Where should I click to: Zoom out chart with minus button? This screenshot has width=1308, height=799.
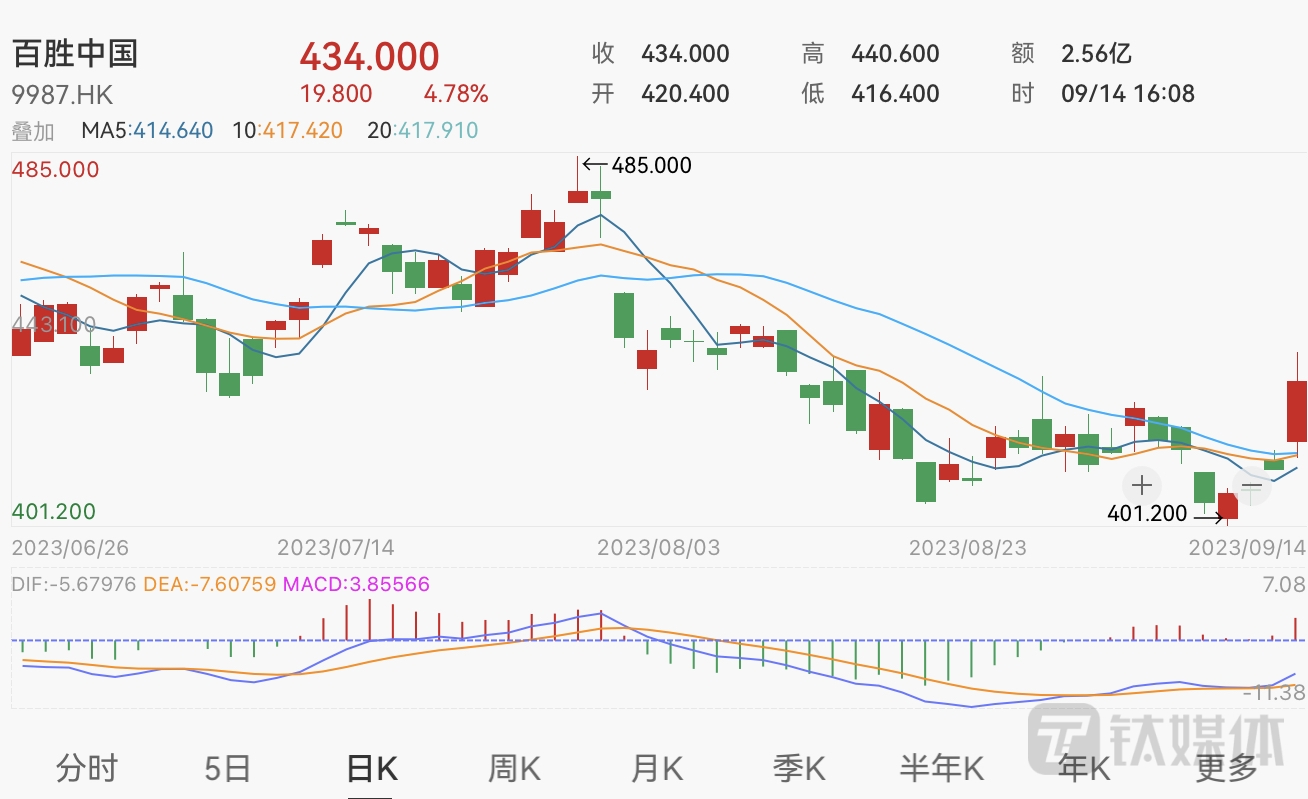1252,486
